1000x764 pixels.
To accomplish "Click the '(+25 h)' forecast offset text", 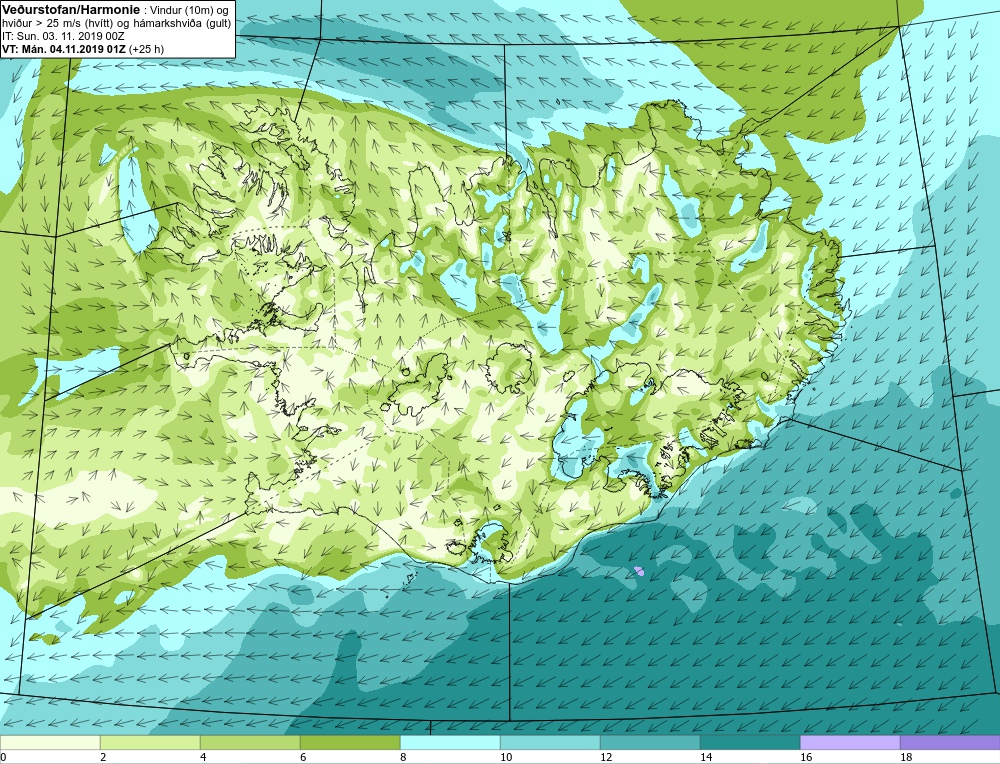I will tap(146, 48).
